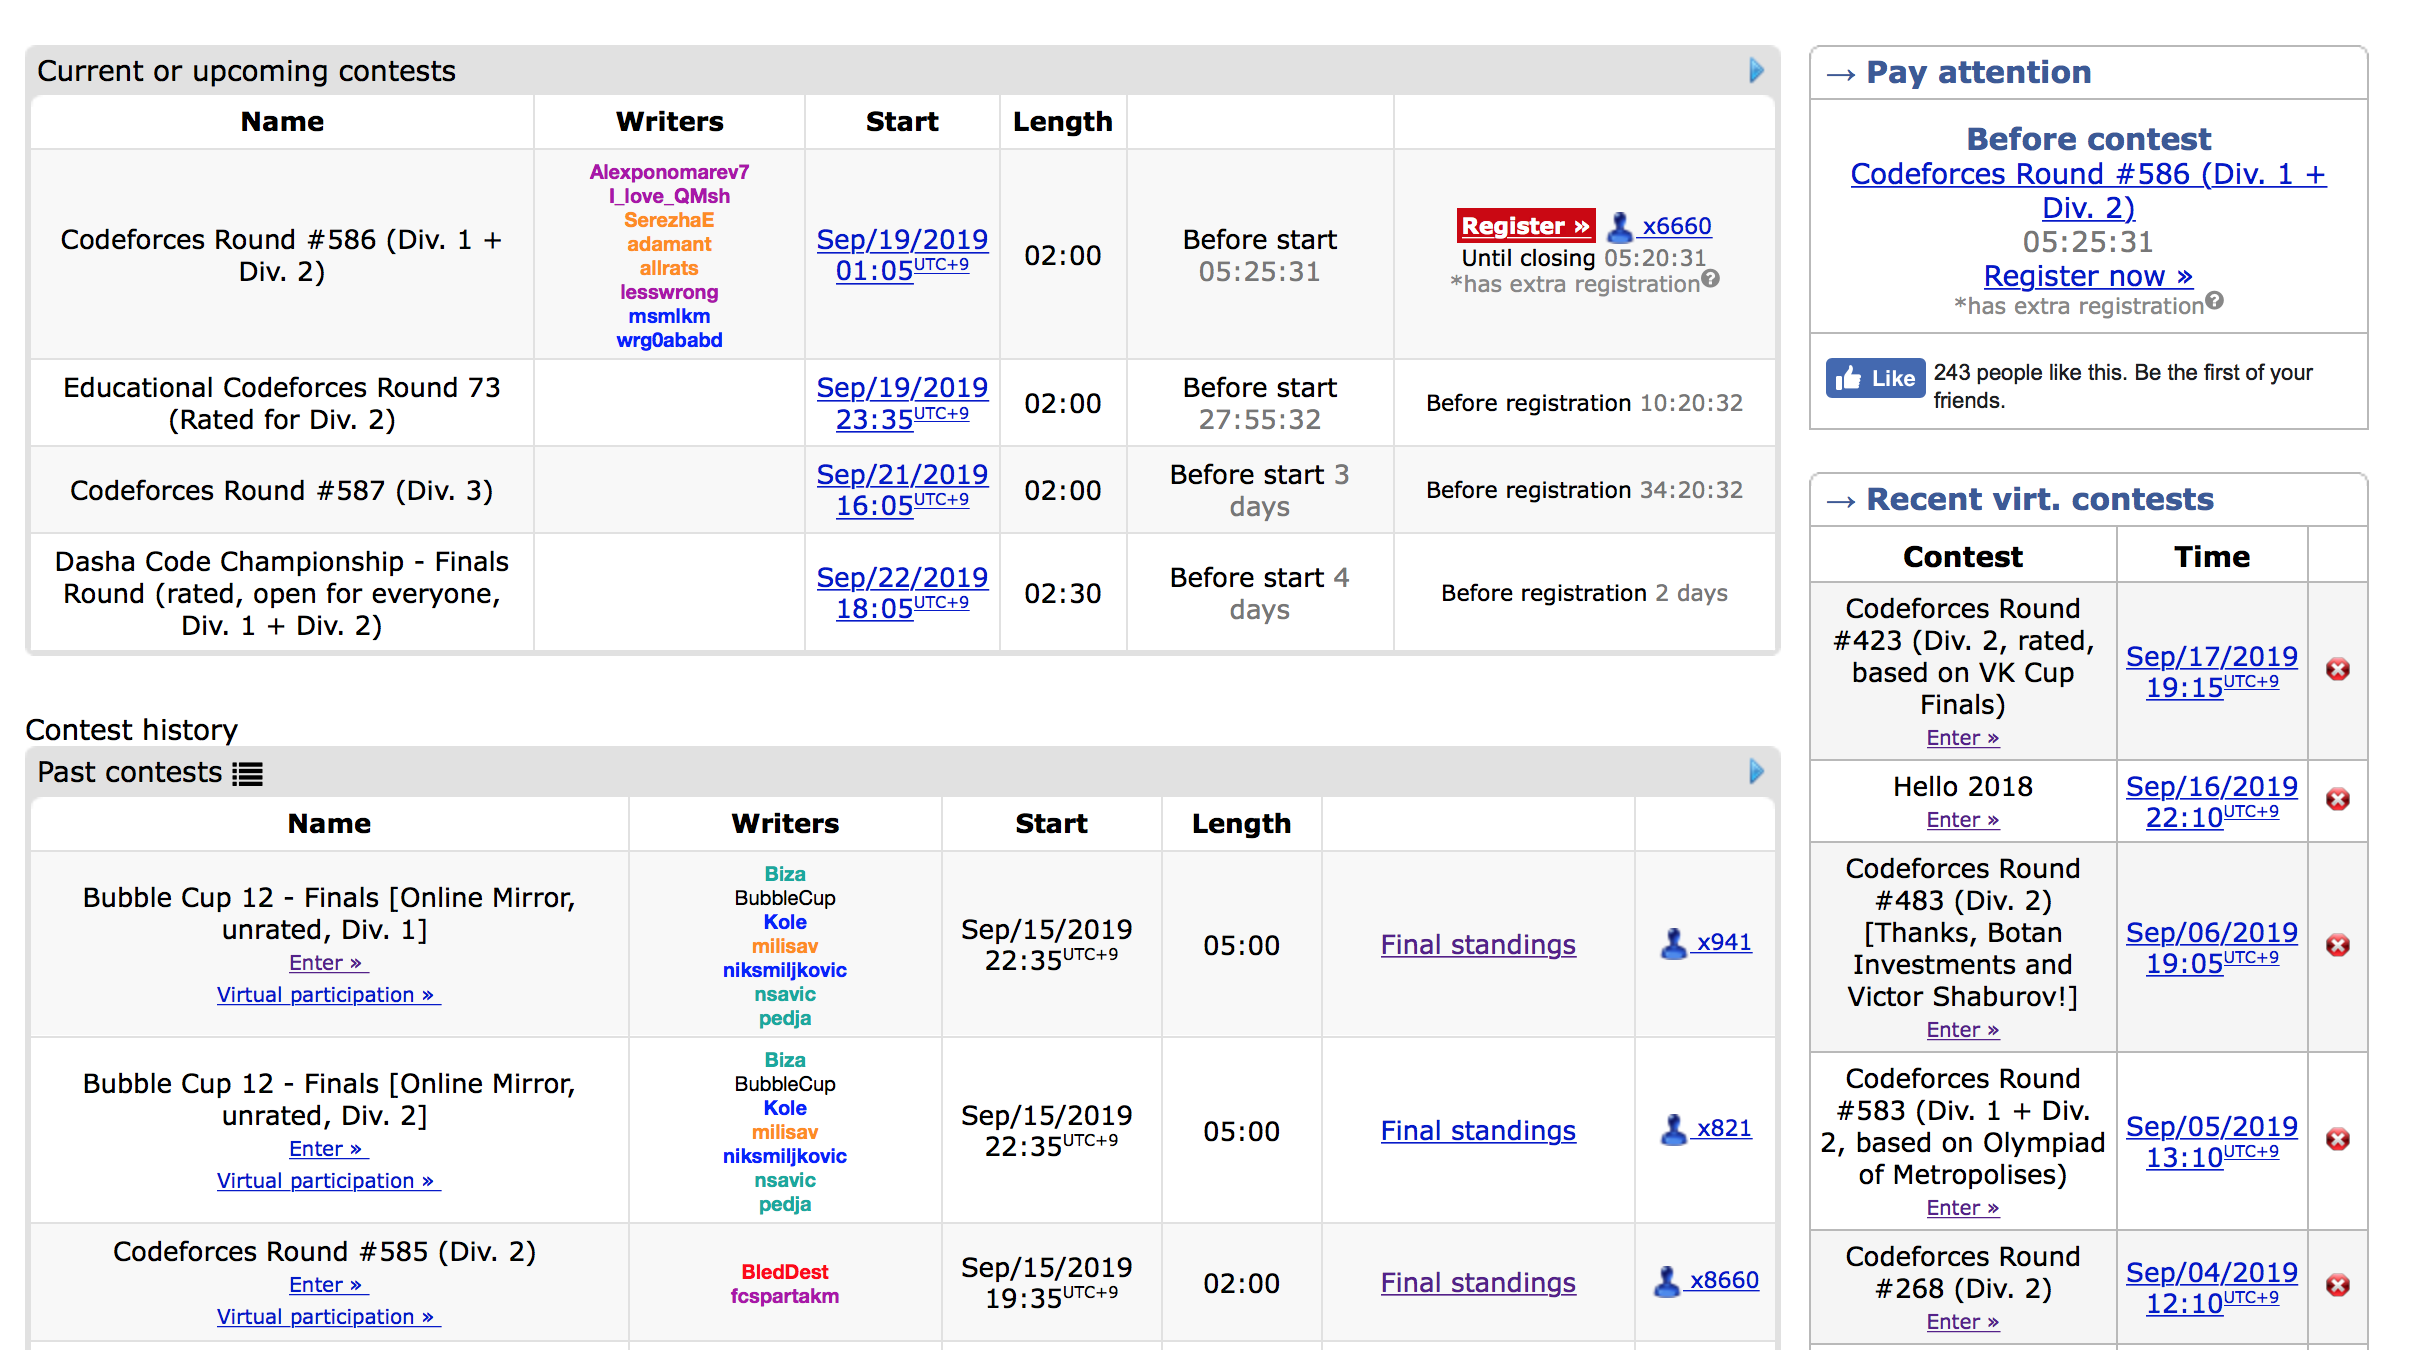The image size is (2412, 1350).
Task: Enter Codeforces Round #583 virtual contest
Action: pyautogui.click(x=1962, y=1208)
